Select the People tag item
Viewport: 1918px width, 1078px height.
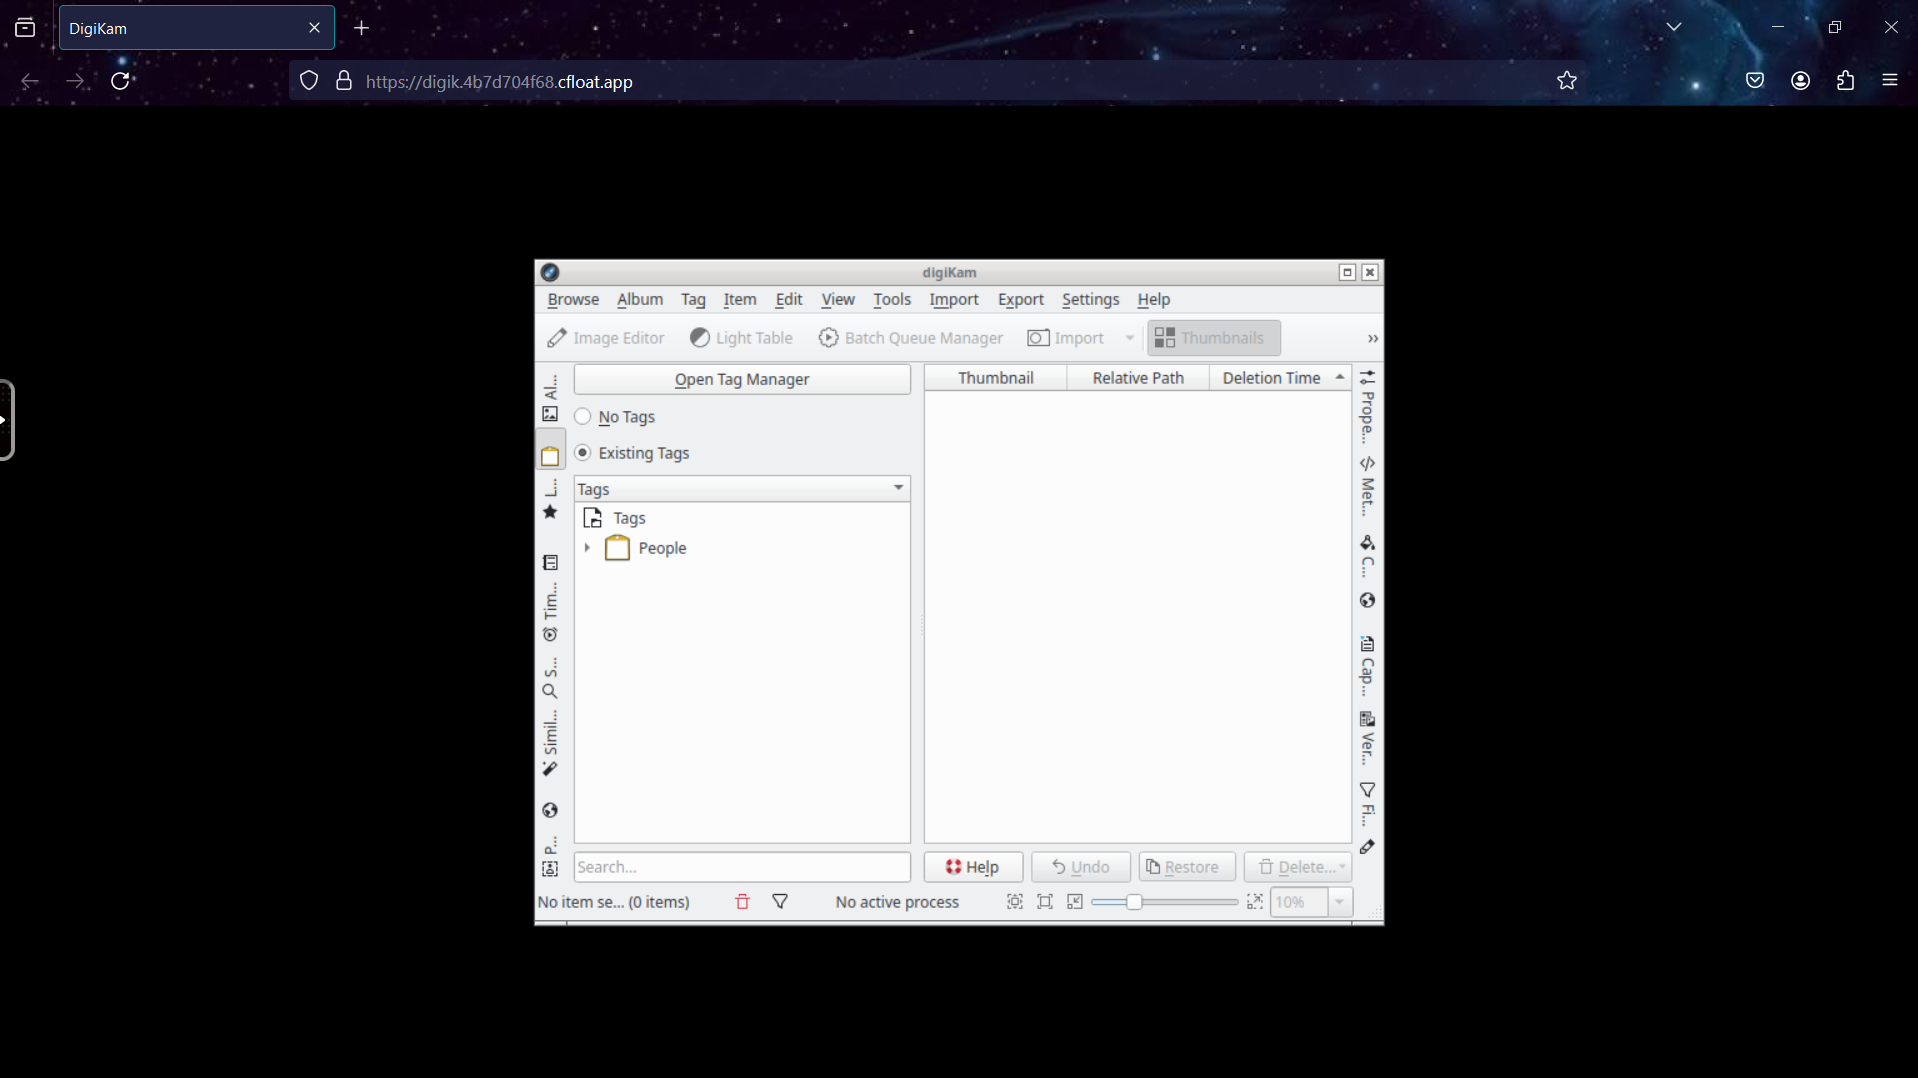point(662,548)
